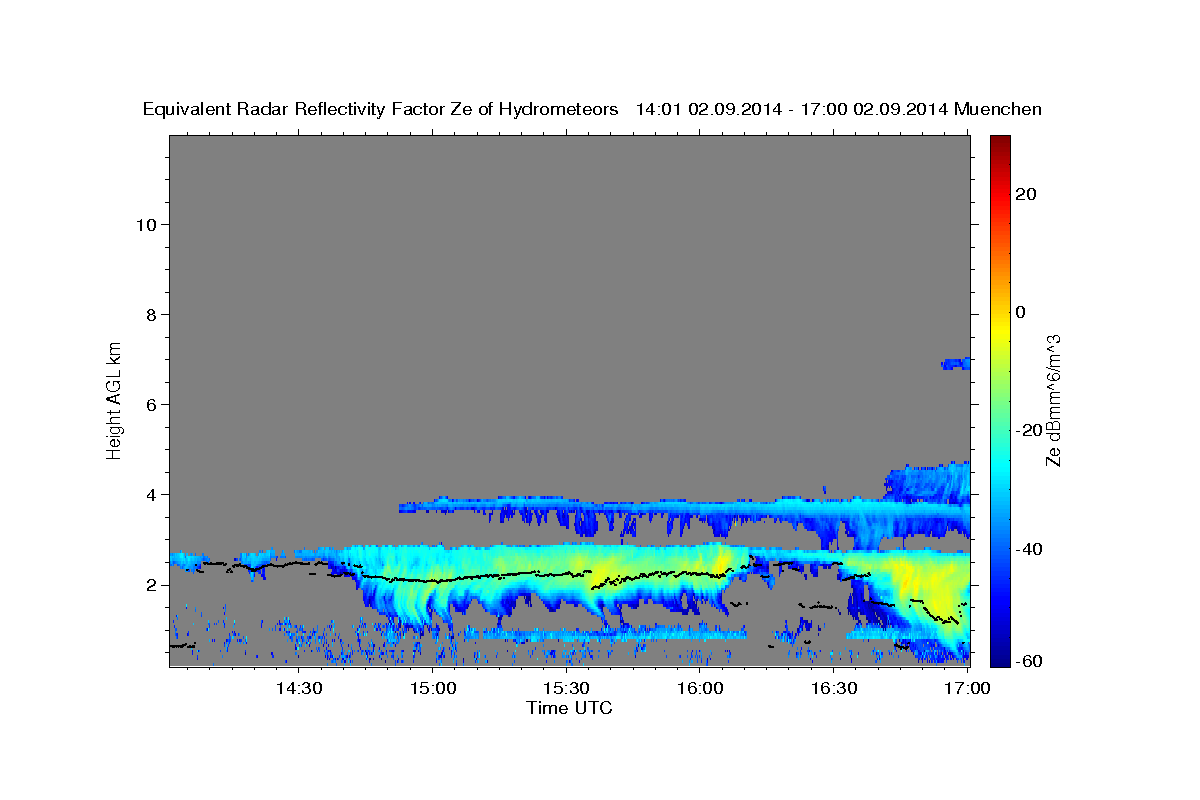The image size is (1200, 800).
Task: Click the '16:30' time tick label
Action: (x=834, y=689)
